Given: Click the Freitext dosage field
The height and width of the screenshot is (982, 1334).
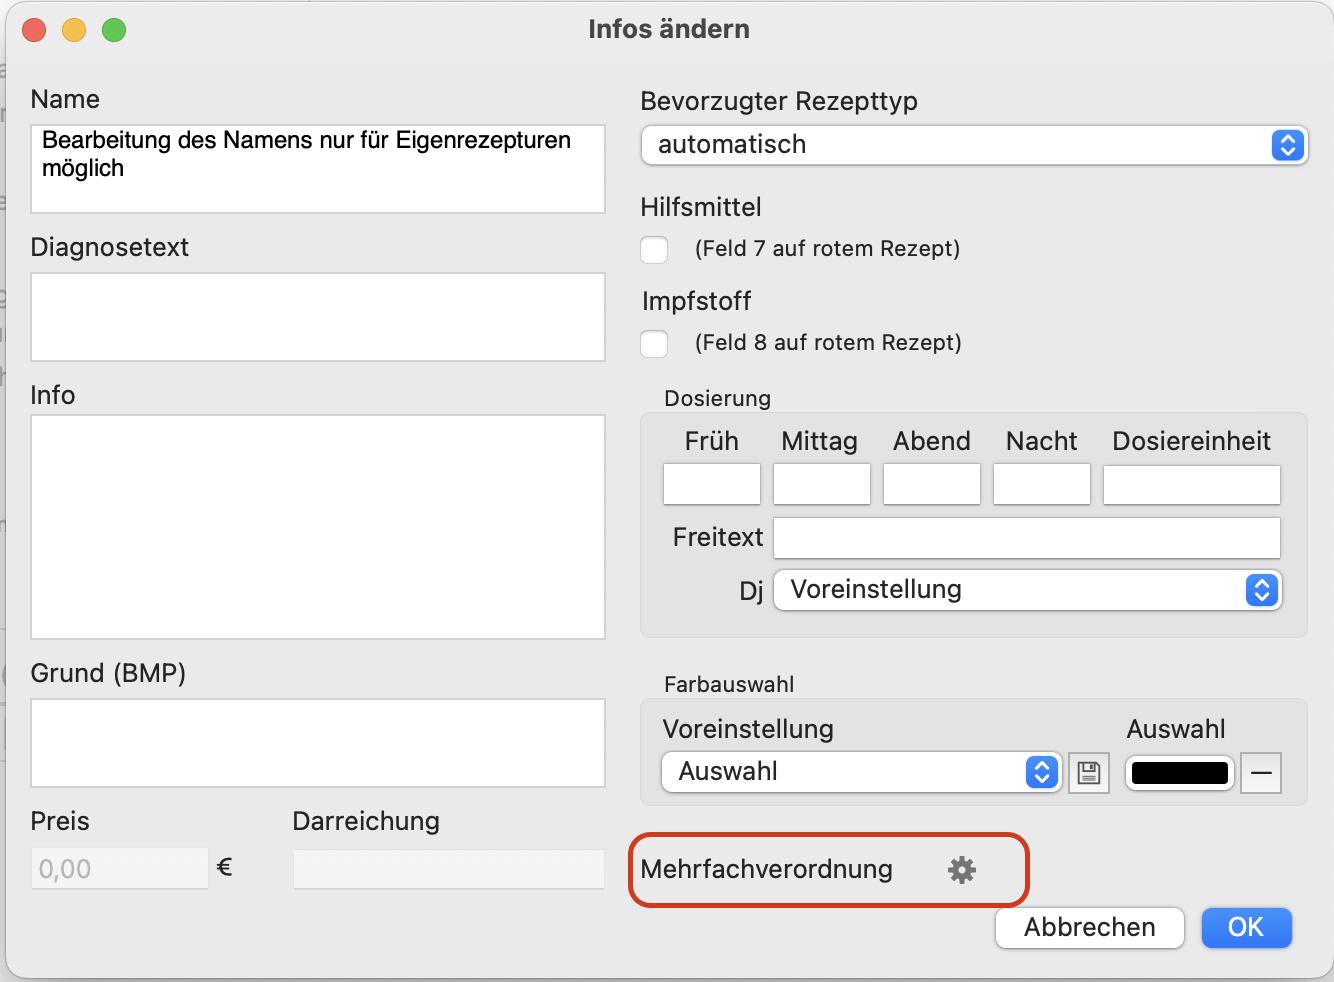Looking at the screenshot, I should (1028, 538).
